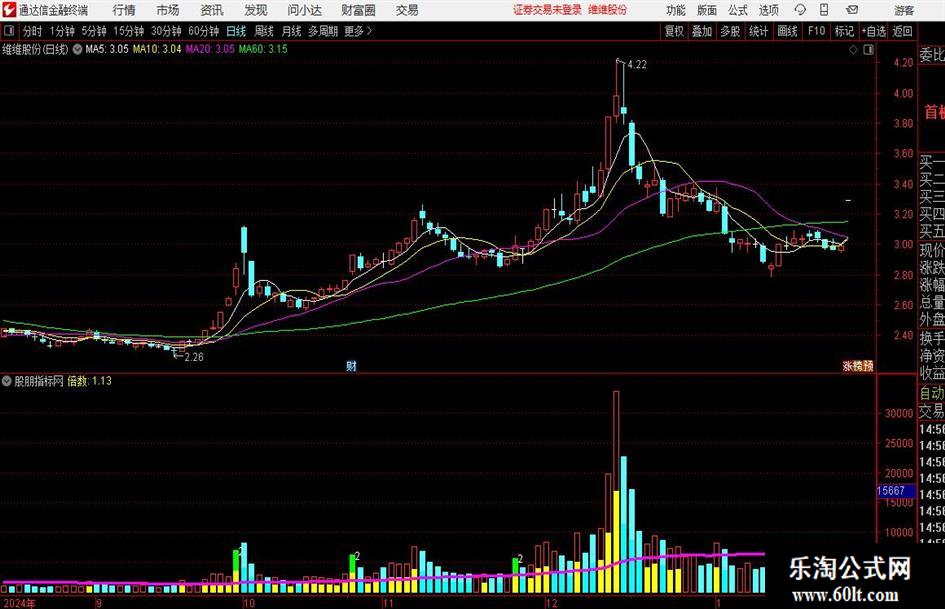Screen dimensions: 945x609
Task: Click the MA20: 3.05 indicator label
Action: point(210,49)
